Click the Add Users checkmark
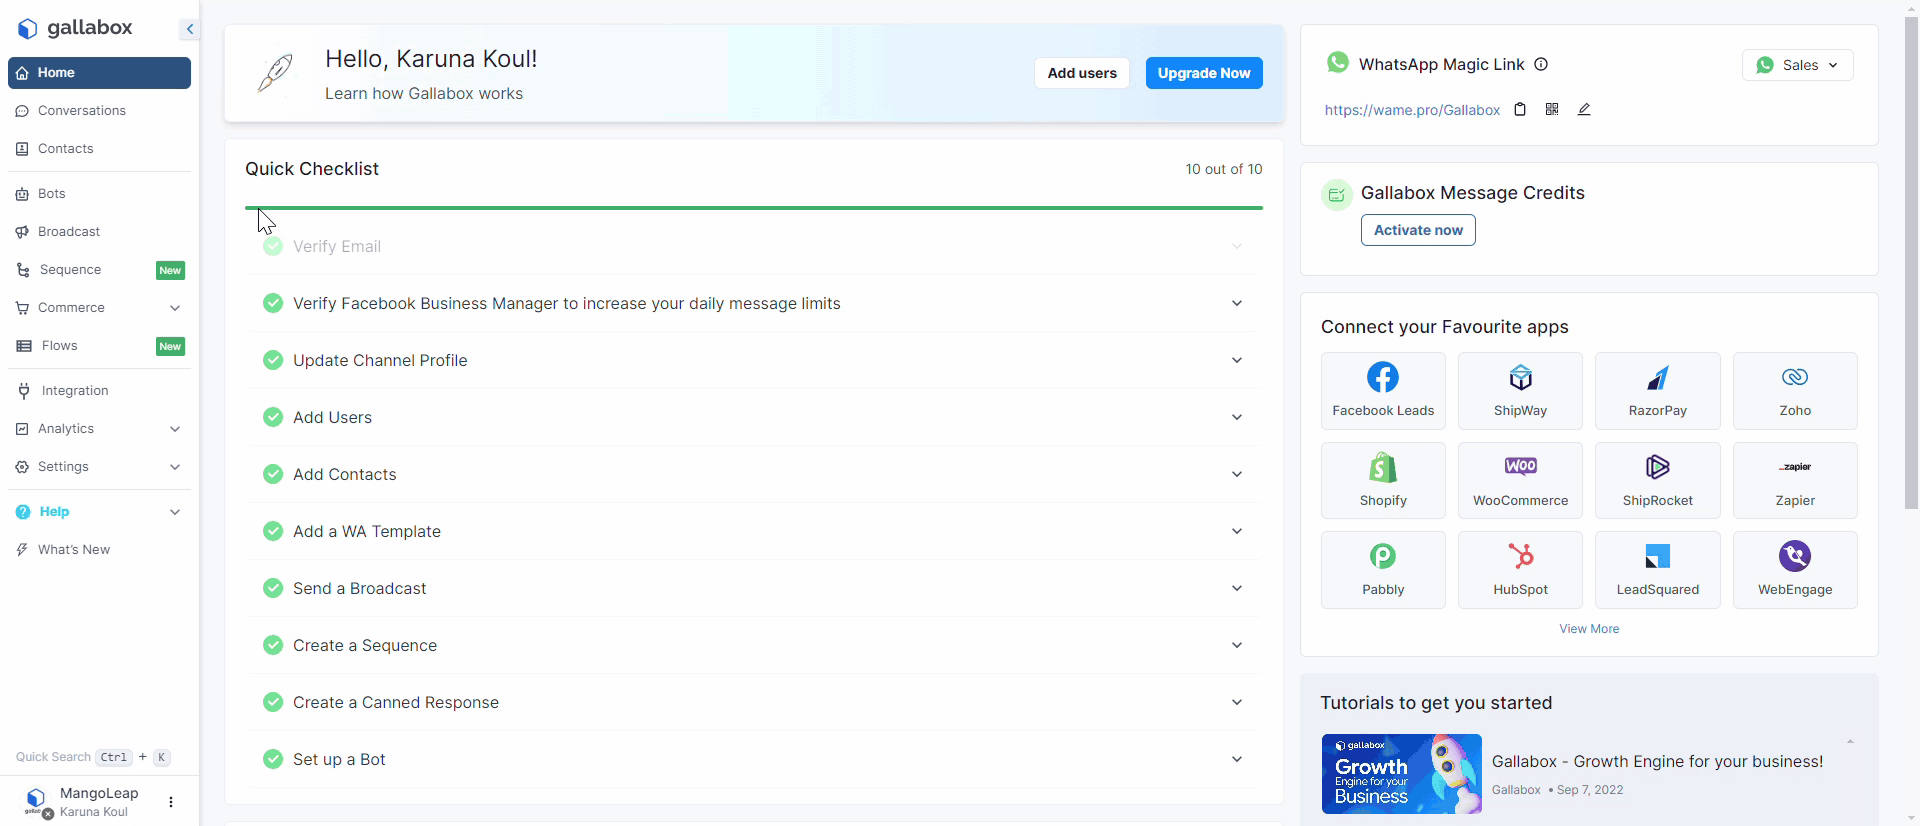1920x826 pixels. [273, 417]
